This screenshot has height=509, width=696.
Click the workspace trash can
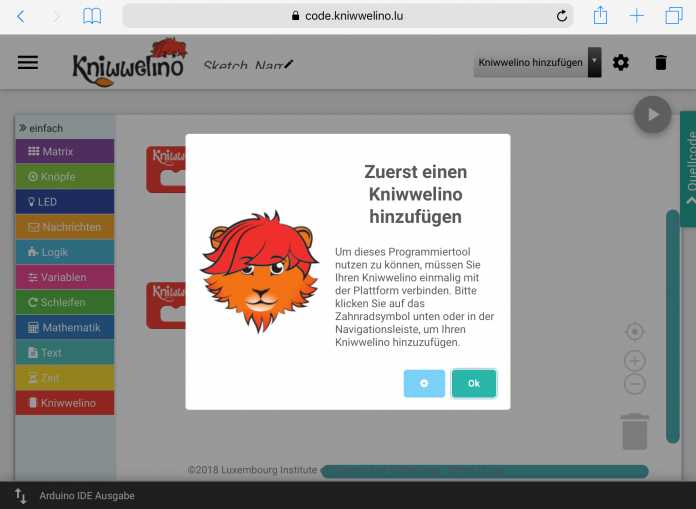634,431
